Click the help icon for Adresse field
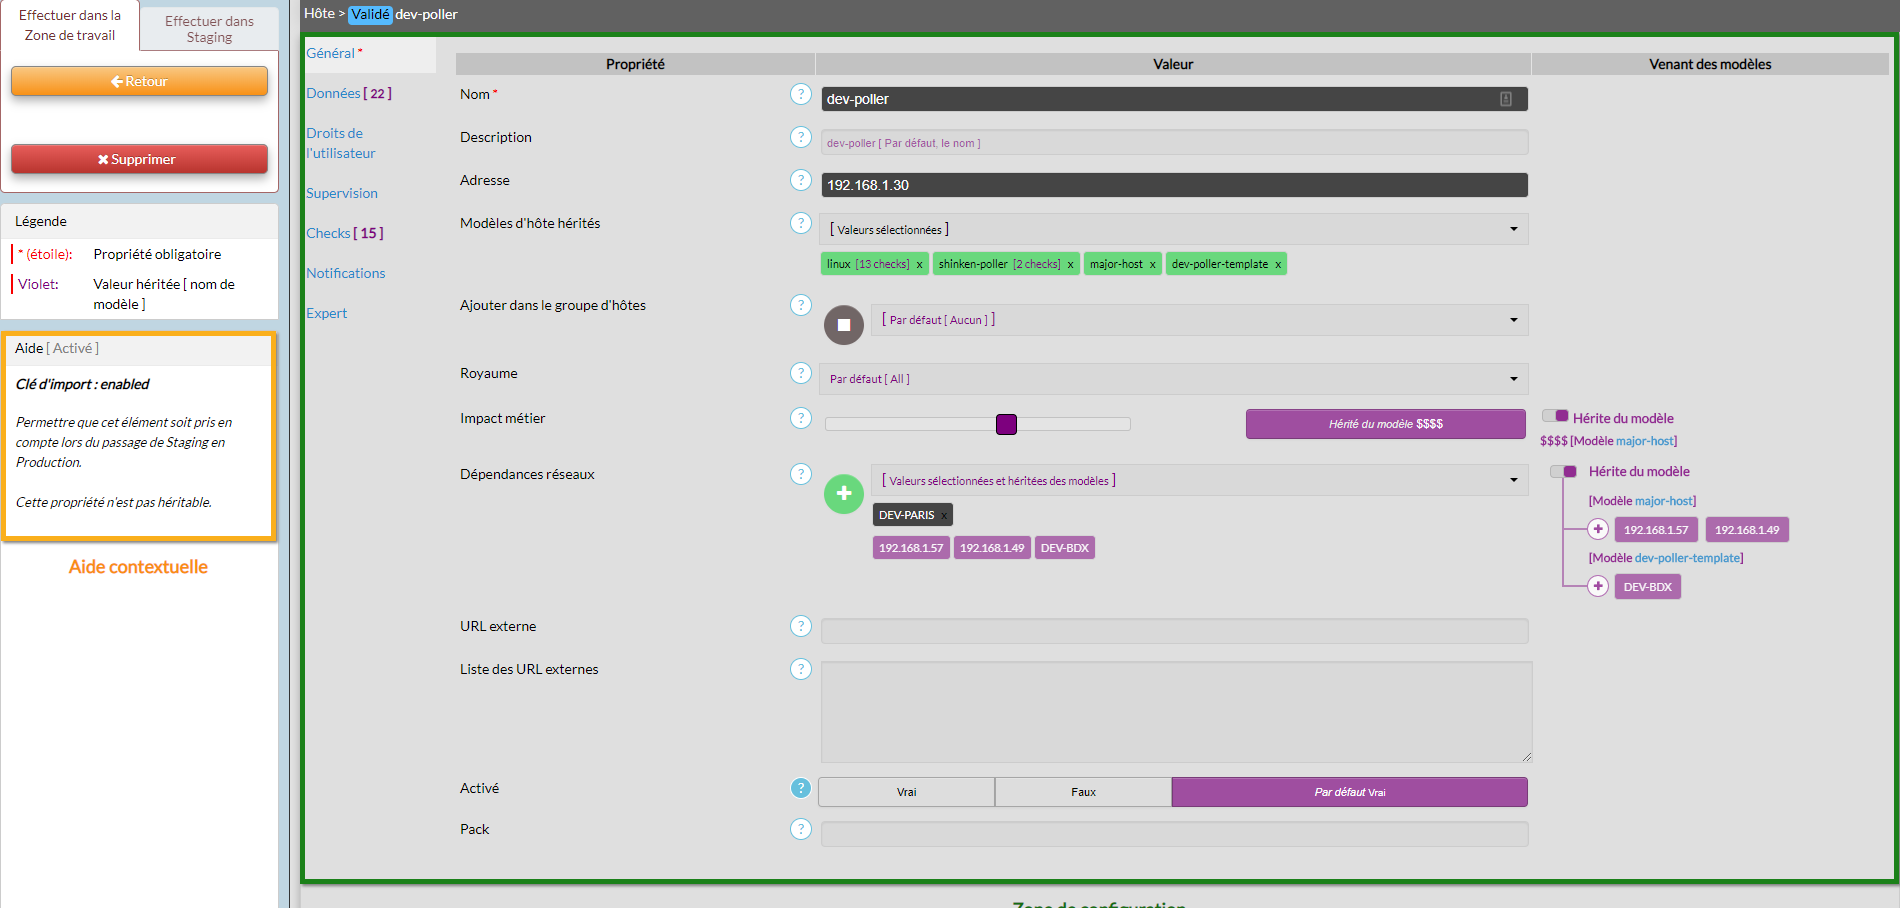Viewport: 1900px width, 908px height. (x=800, y=180)
